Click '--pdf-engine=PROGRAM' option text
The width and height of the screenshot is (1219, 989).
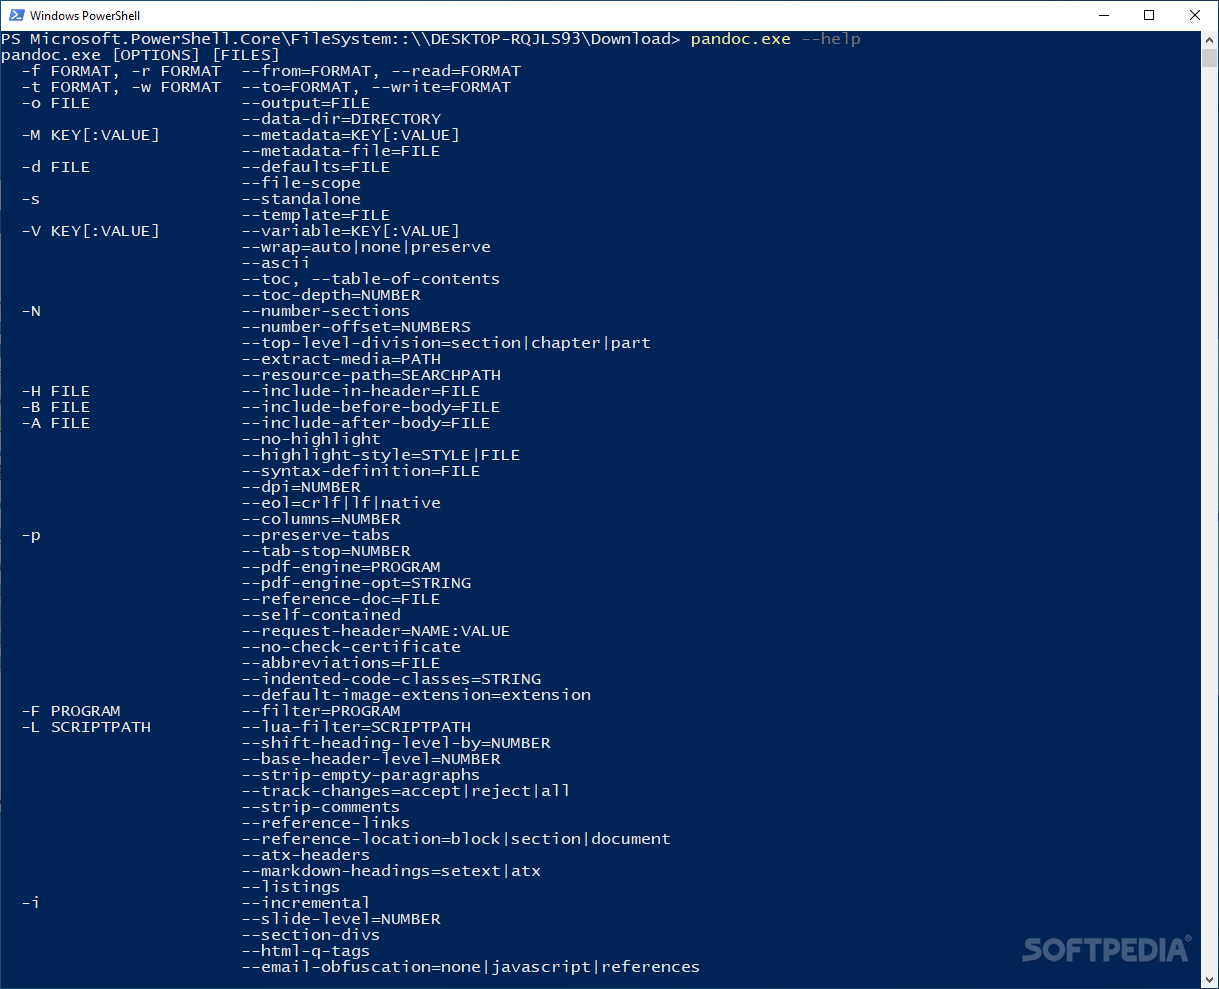[x=341, y=567]
